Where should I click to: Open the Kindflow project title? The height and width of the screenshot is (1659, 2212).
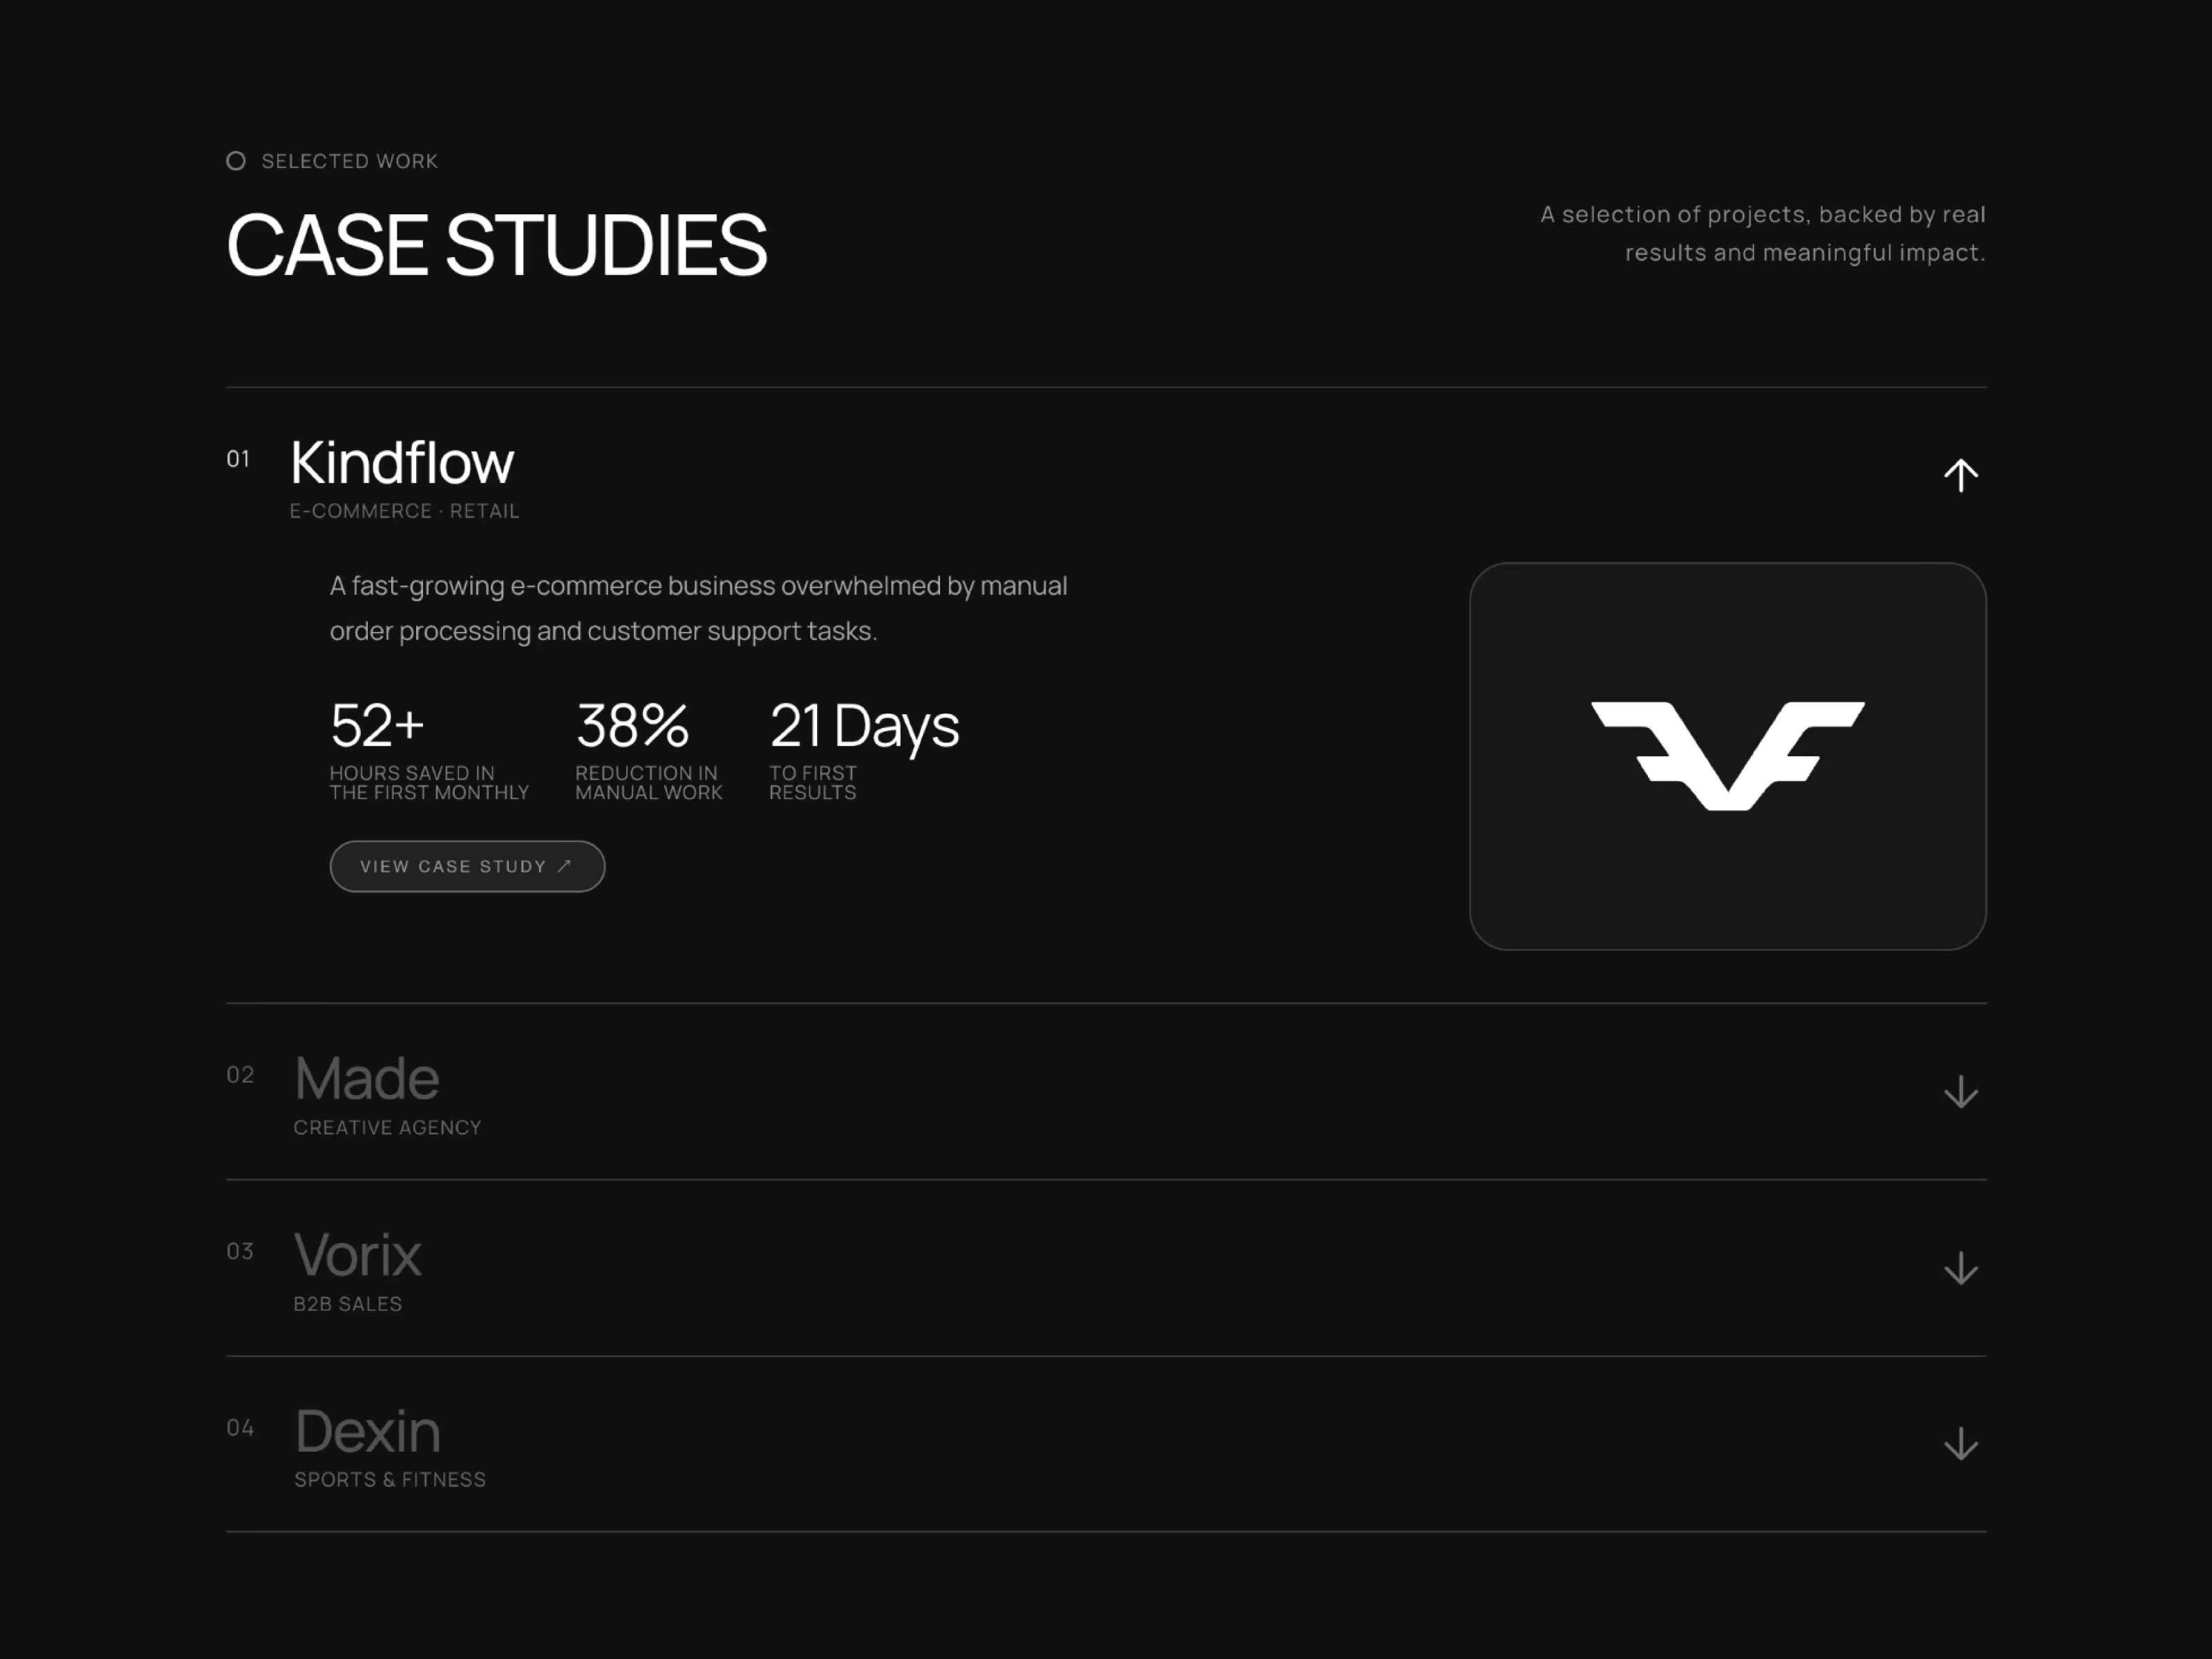click(402, 462)
